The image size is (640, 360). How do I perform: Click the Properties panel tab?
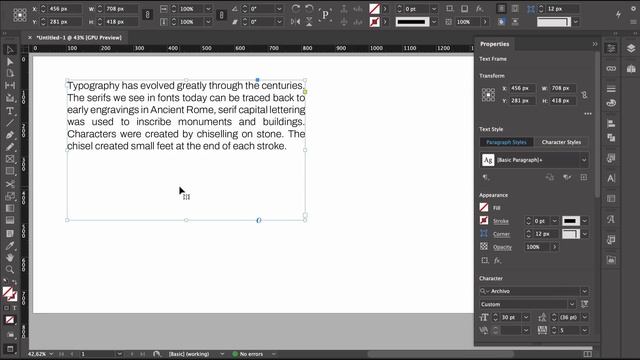(494, 44)
